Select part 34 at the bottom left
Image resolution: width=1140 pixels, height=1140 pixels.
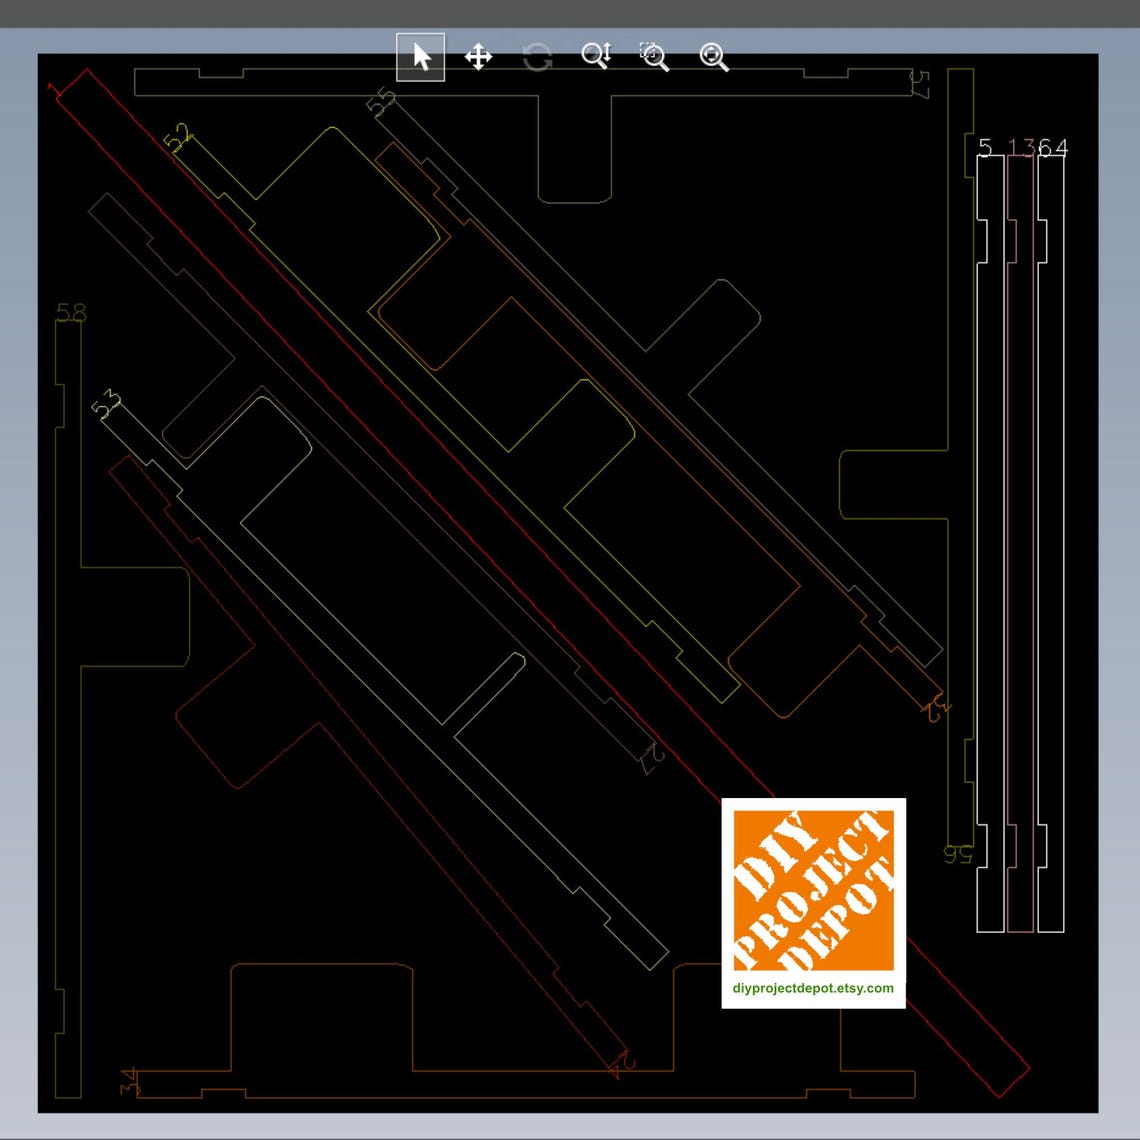point(127,1080)
